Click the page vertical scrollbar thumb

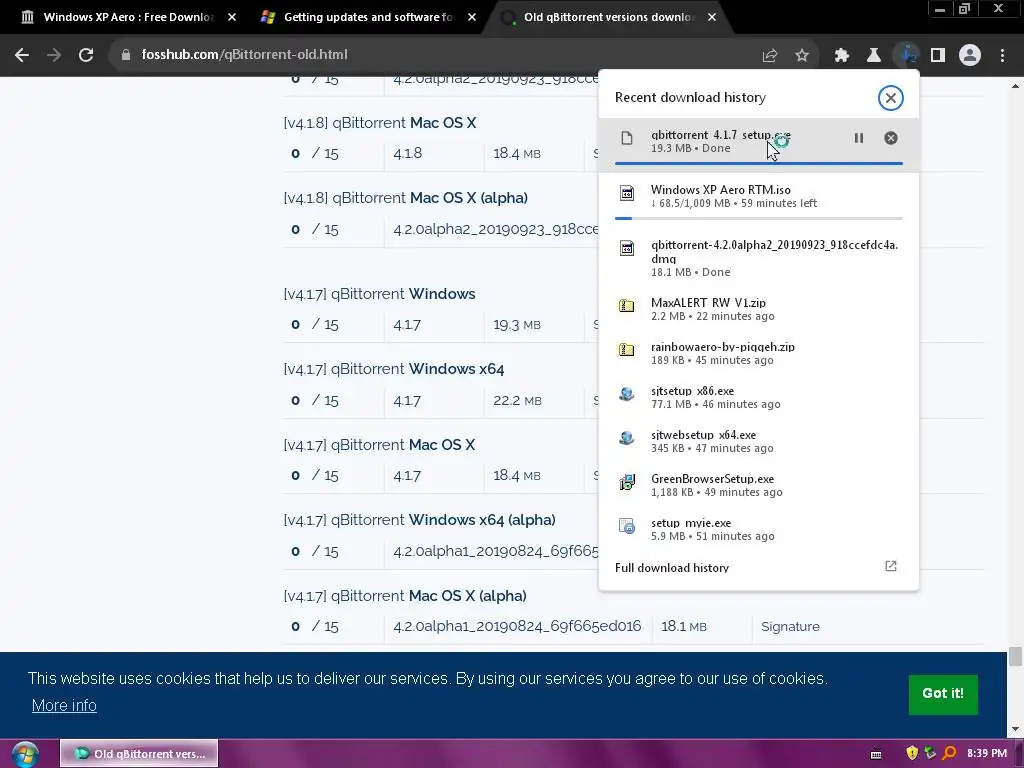coord(1015,656)
